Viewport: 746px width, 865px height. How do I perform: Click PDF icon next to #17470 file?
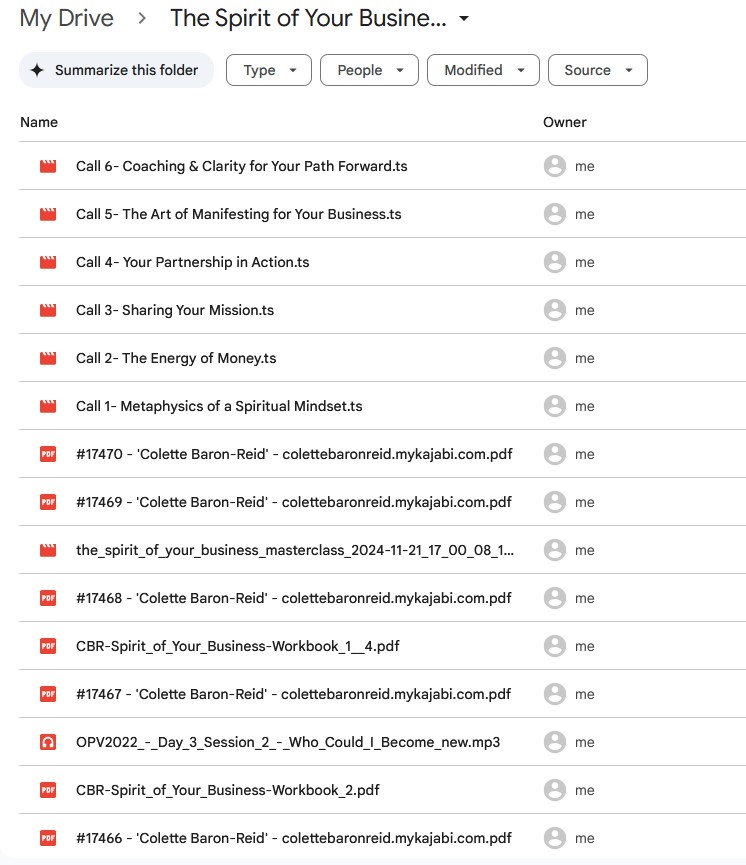pyautogui.click(x=47, y=455)
